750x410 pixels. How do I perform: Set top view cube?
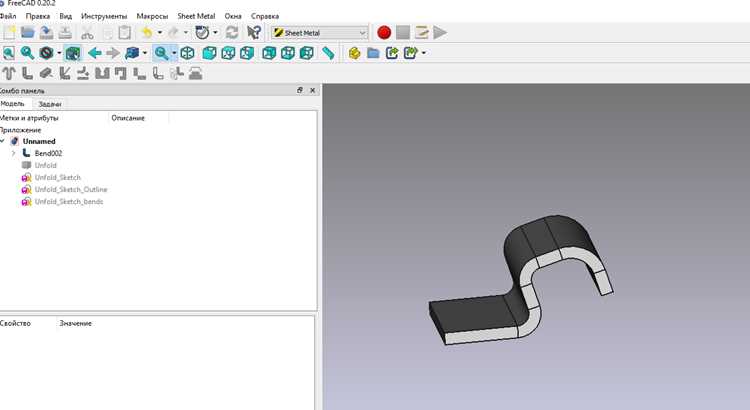(228, 53)
